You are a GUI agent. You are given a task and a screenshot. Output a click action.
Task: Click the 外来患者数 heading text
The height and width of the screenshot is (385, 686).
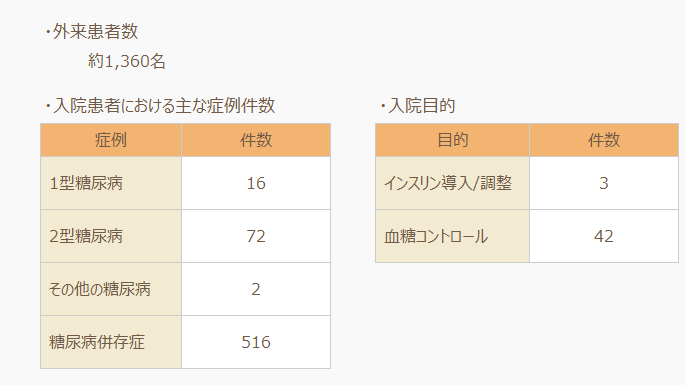(95, 32)
